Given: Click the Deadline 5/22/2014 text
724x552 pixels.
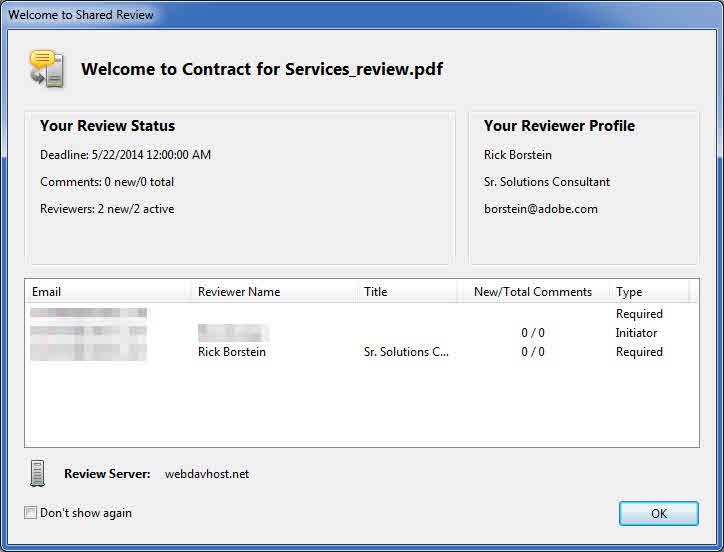Looking at the screenshot, I should pos(125,155).
